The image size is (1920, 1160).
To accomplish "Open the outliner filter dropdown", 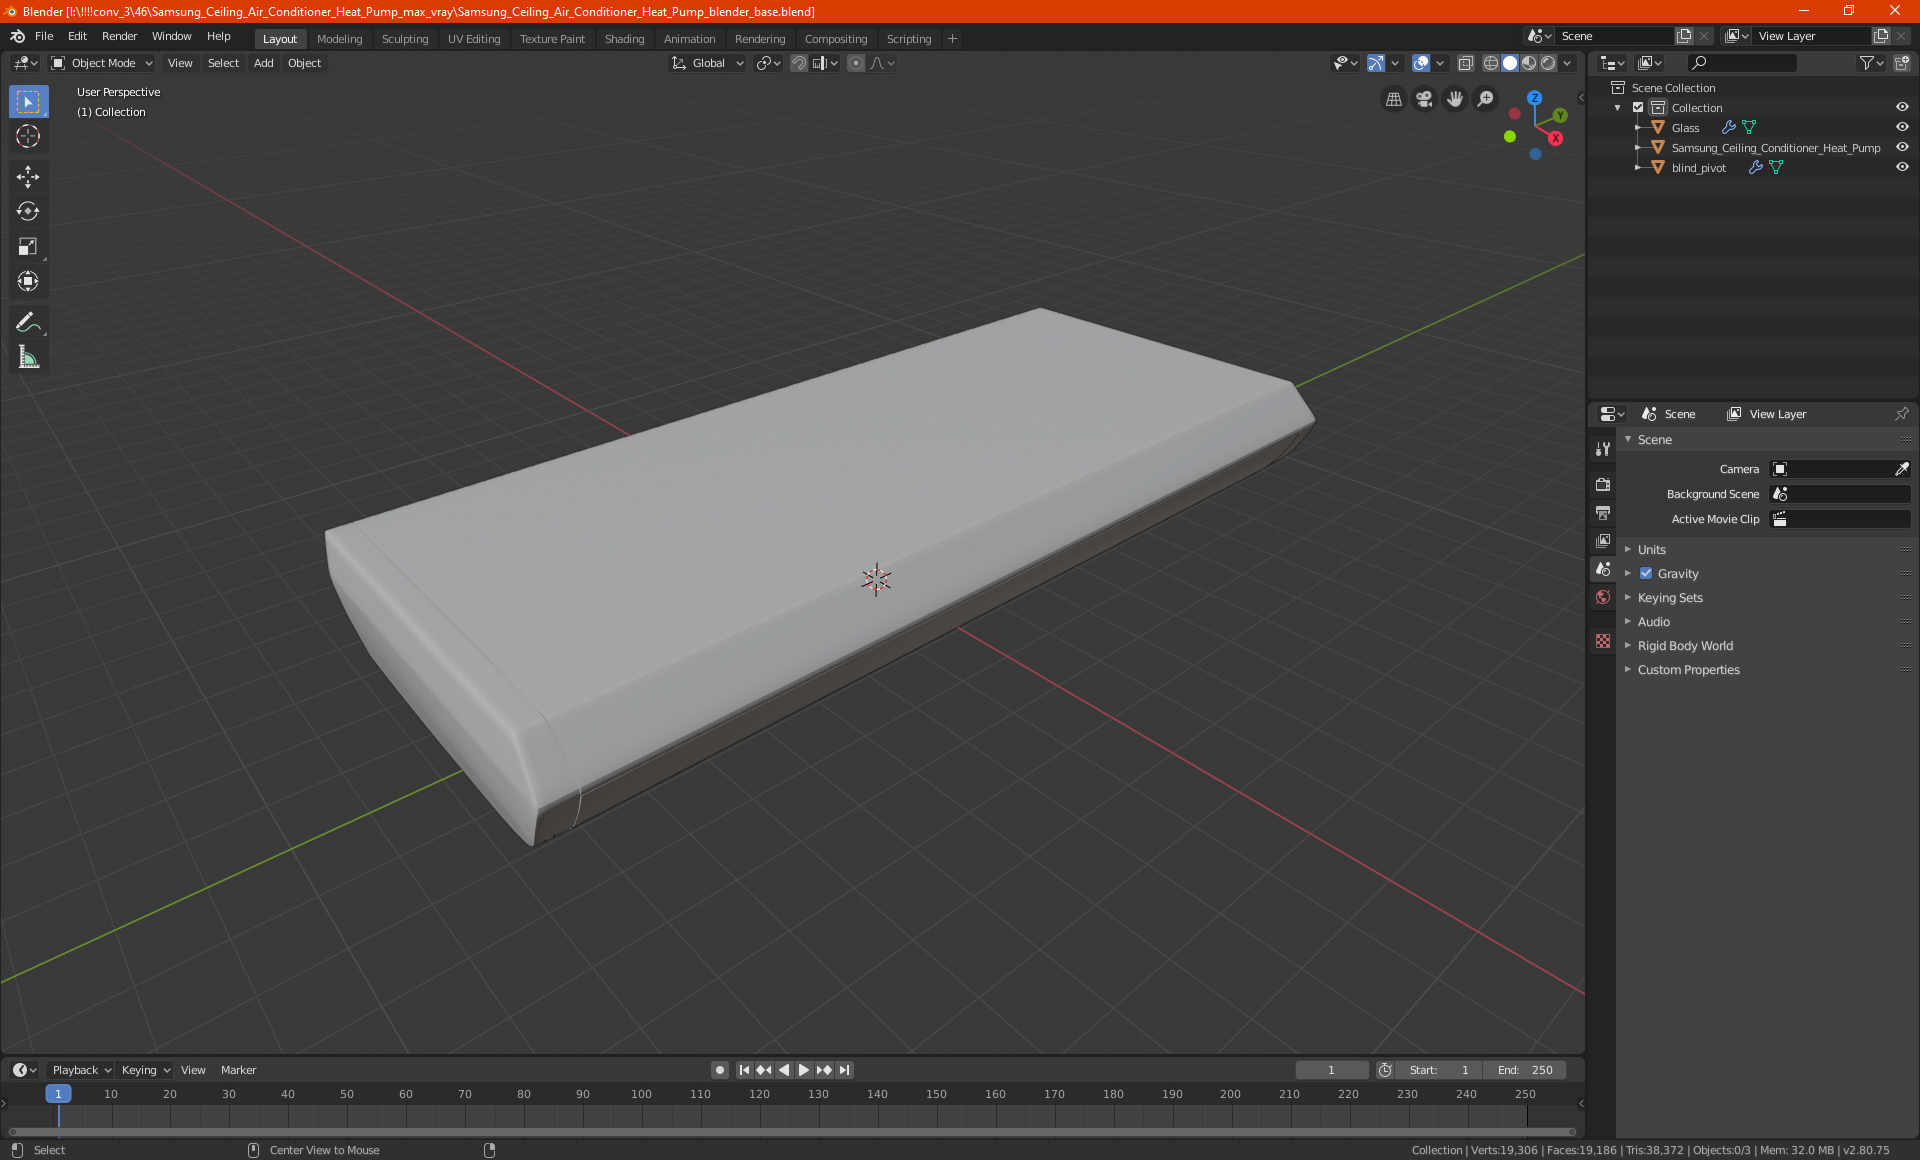I will [1870, 63].
